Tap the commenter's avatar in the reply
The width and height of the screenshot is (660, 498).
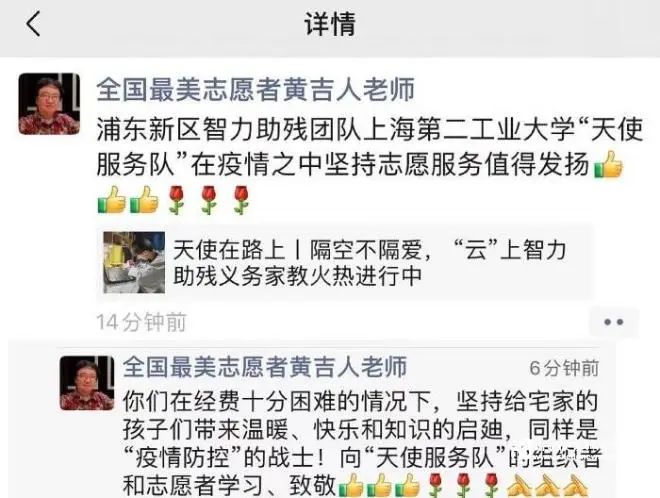87,383
